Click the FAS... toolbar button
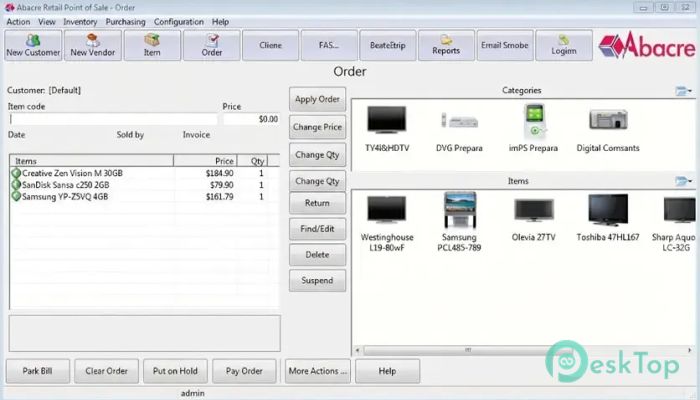 click(329, 45)
